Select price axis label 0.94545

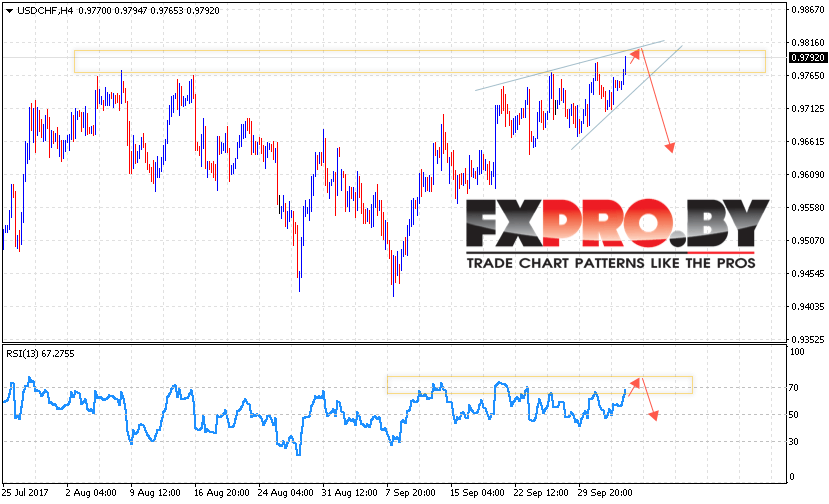click(x=808, y=273)
